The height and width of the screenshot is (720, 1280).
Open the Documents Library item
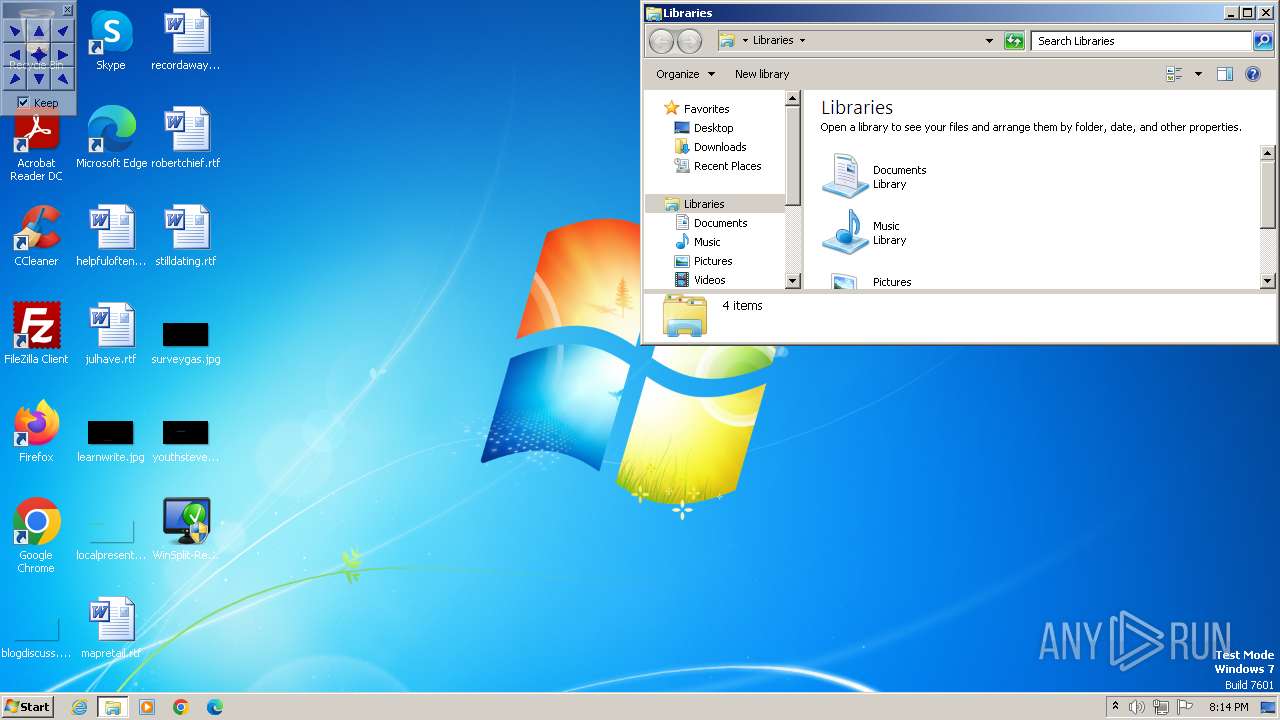(x=875, y=176)
